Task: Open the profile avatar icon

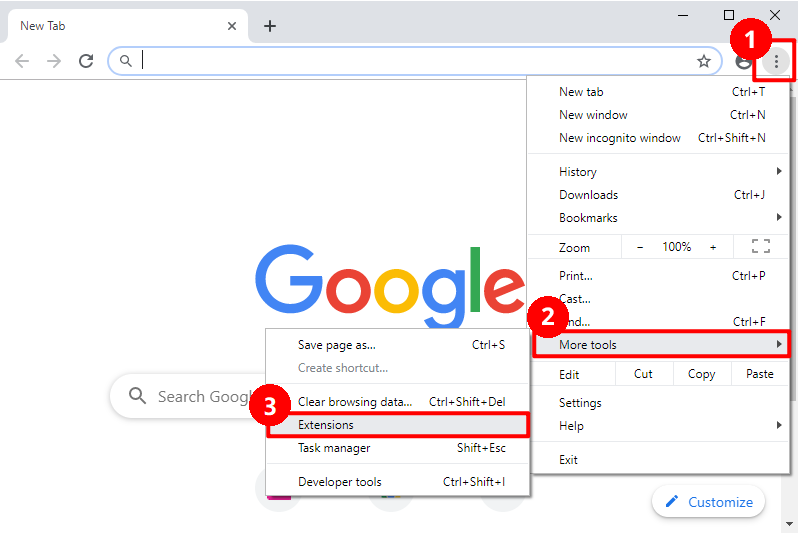Action: pos(743,61)
